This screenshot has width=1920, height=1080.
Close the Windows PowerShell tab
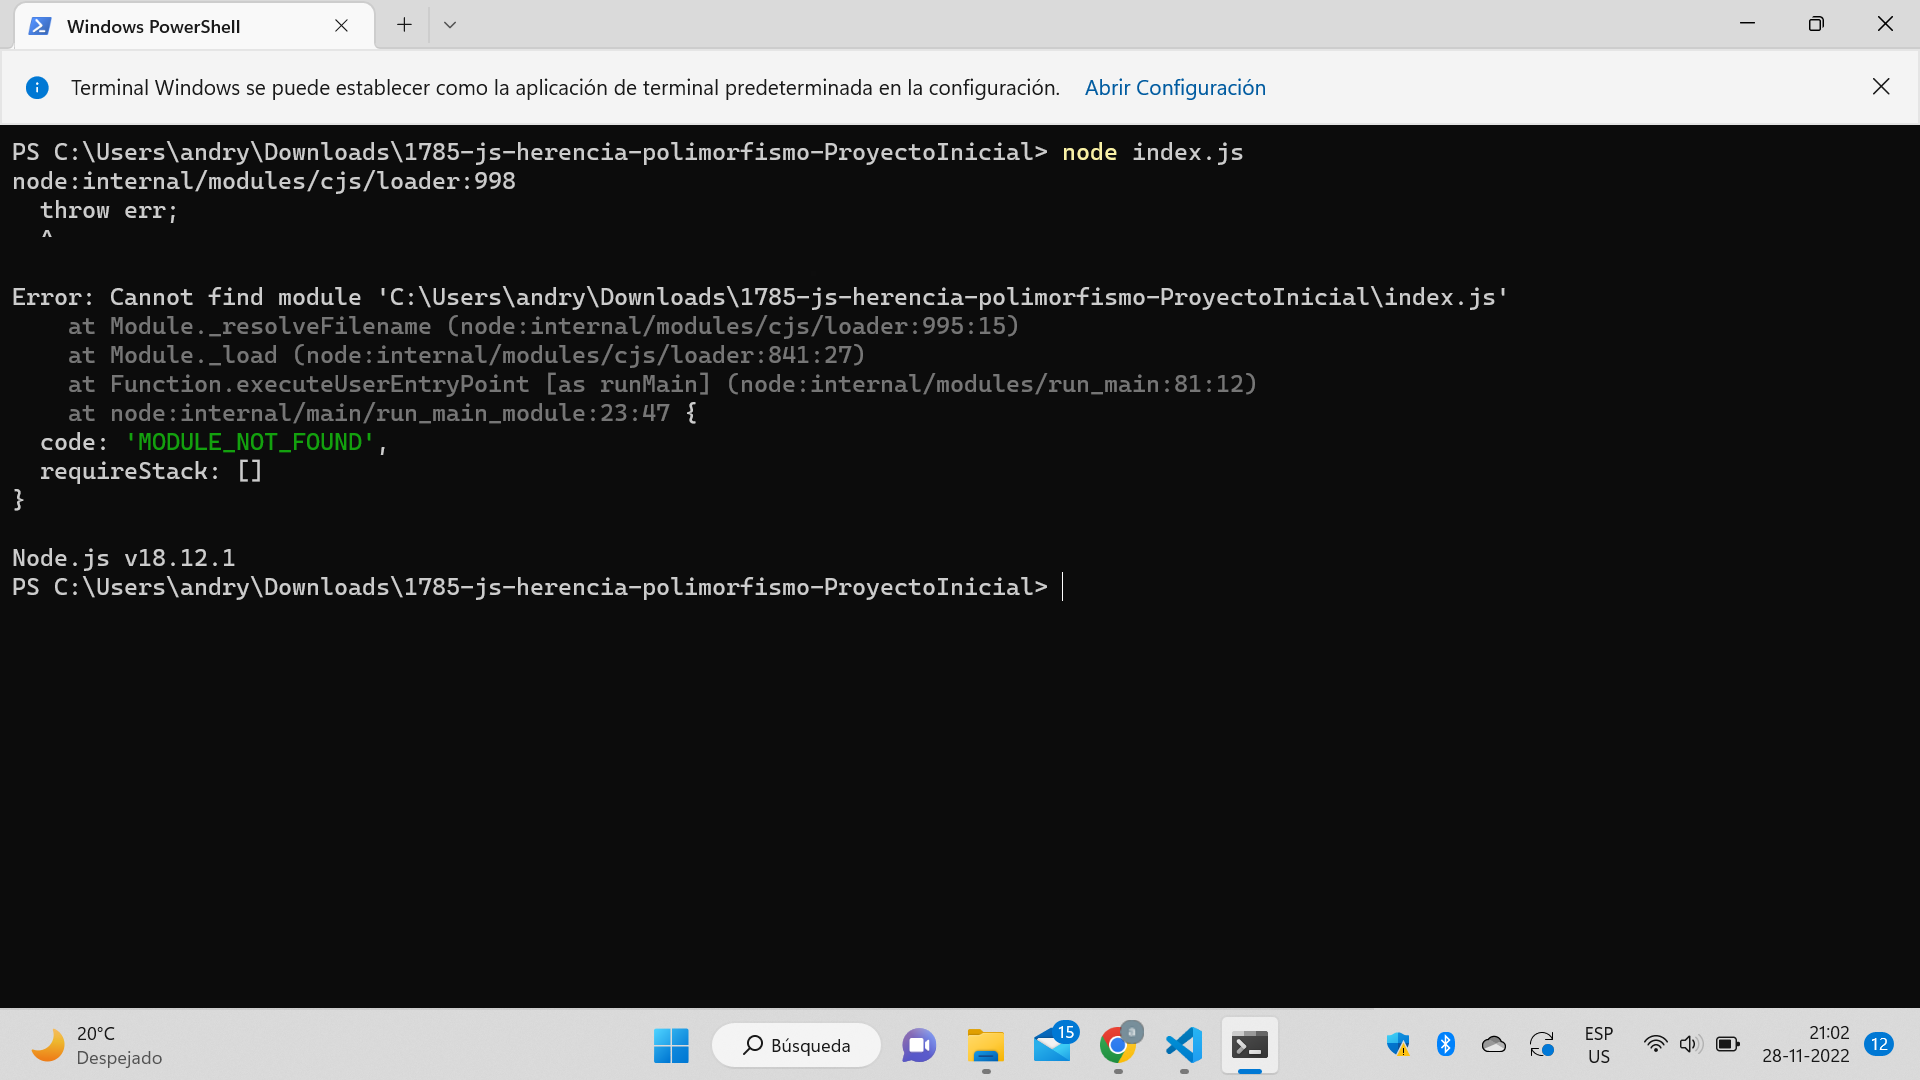point(341,26)
